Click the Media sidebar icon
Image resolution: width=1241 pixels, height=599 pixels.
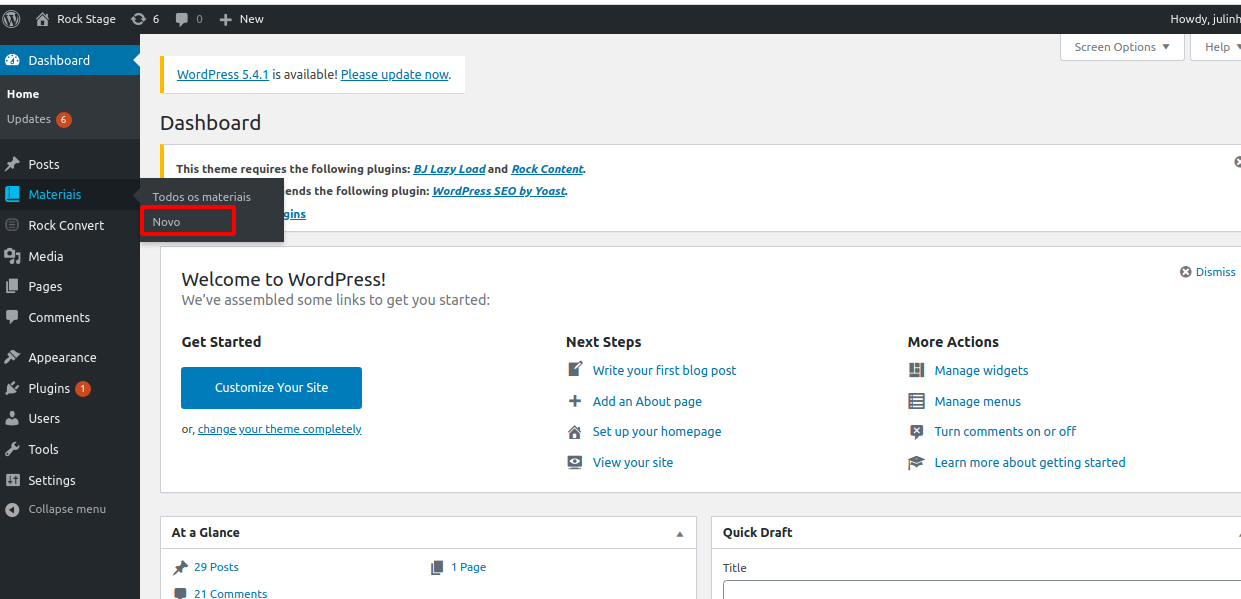pos(13,256)
